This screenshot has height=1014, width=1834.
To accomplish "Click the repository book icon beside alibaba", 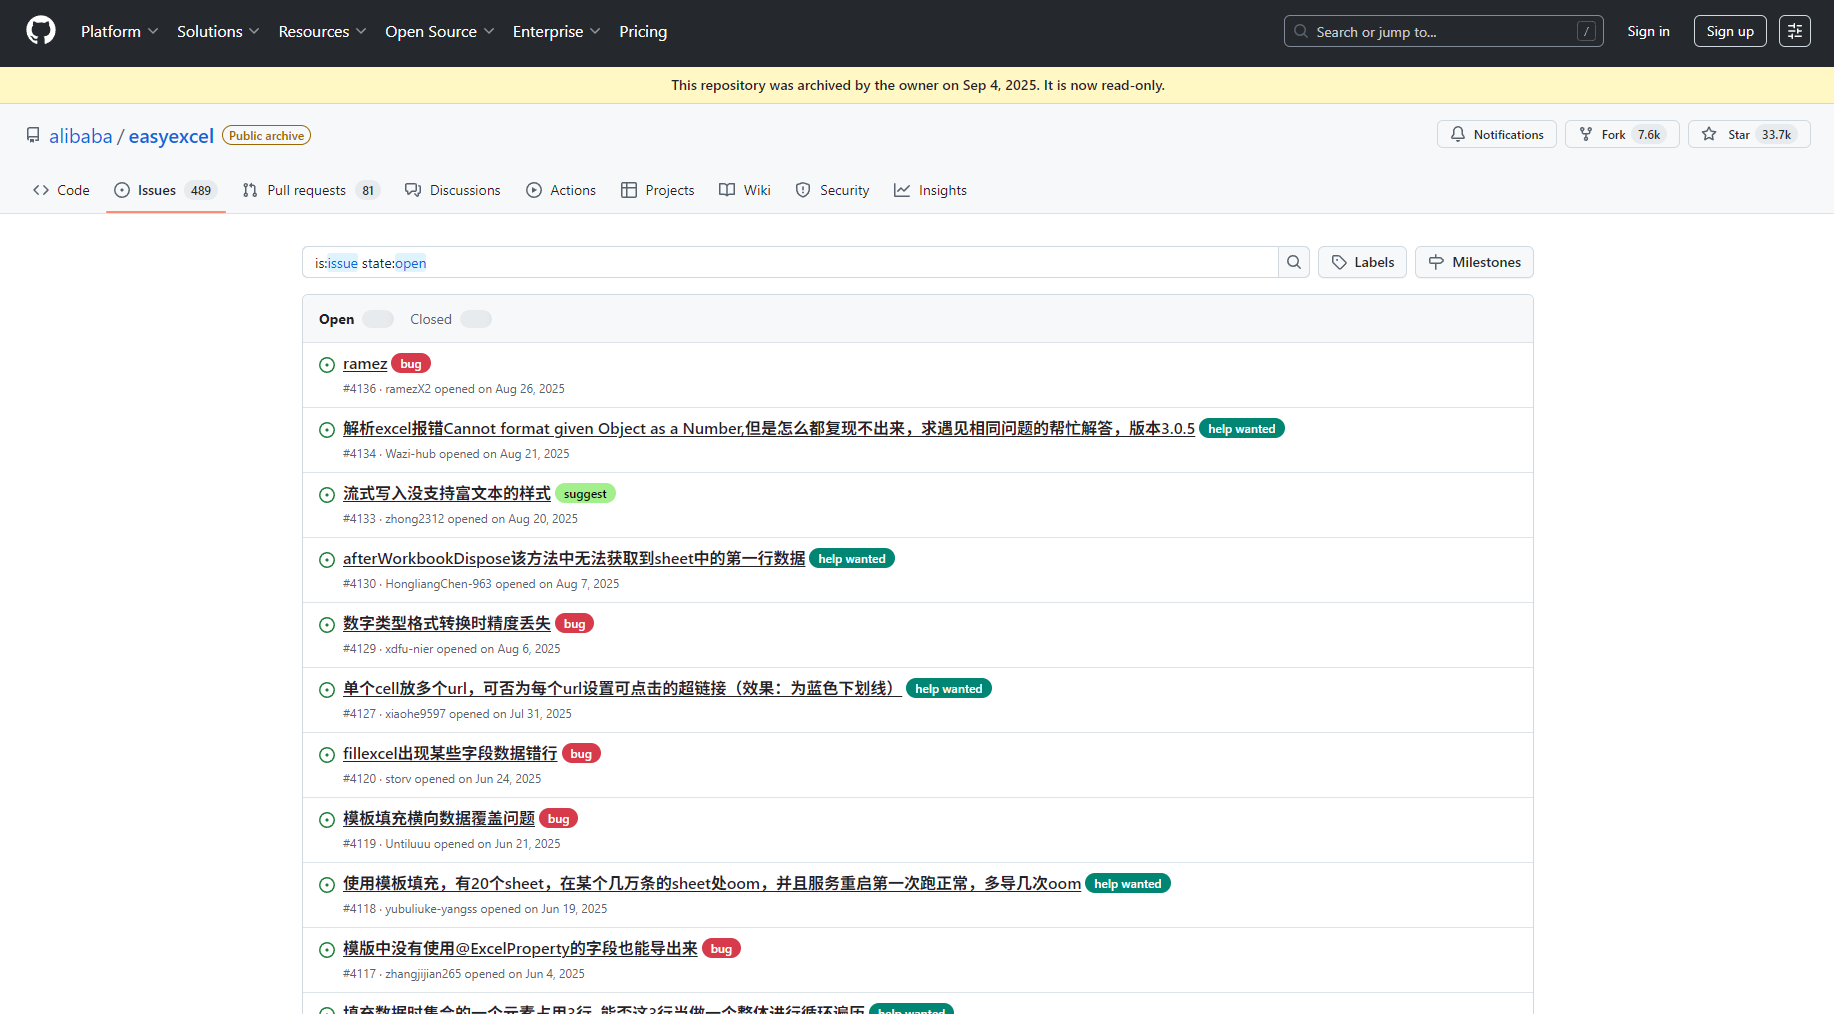I will pyautogui.click(x=33, y=135).
